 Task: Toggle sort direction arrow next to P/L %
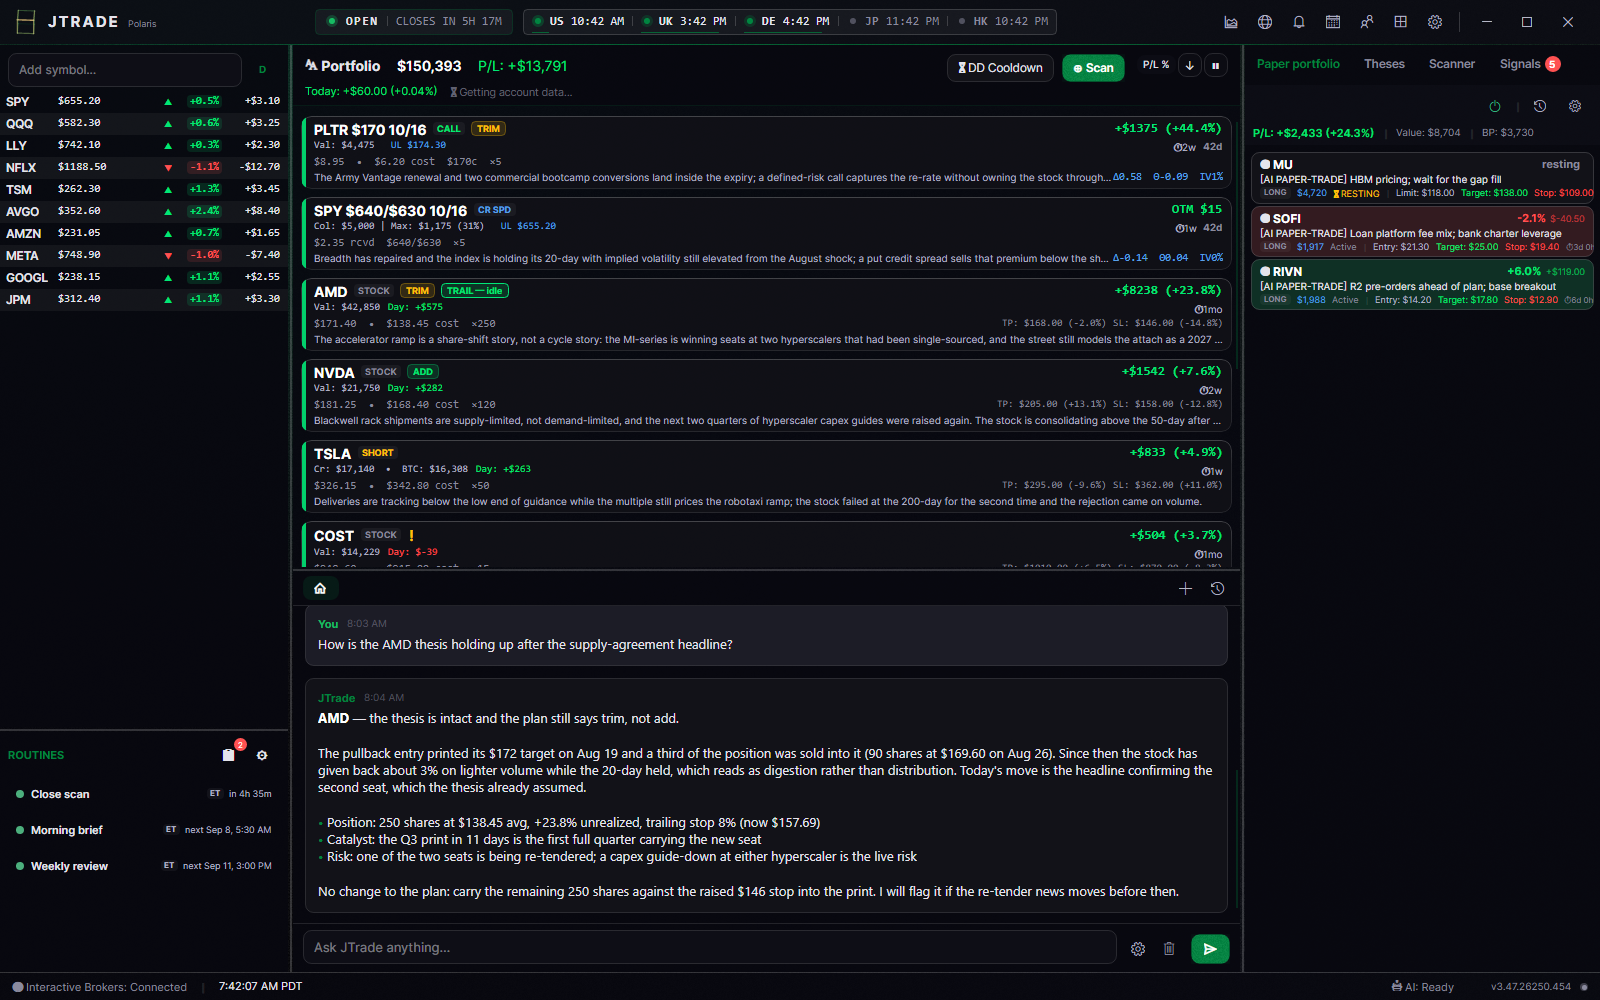coord(1190,66)
